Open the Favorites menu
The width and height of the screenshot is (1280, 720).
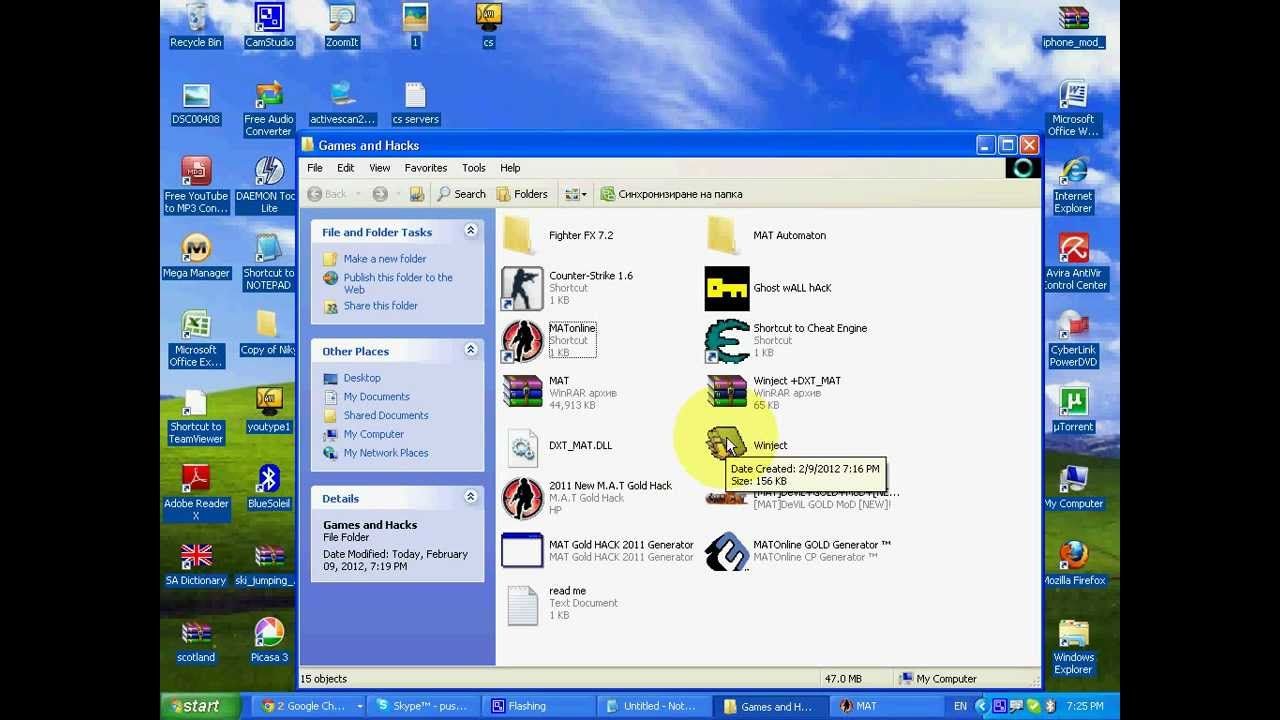coord(426,168)
